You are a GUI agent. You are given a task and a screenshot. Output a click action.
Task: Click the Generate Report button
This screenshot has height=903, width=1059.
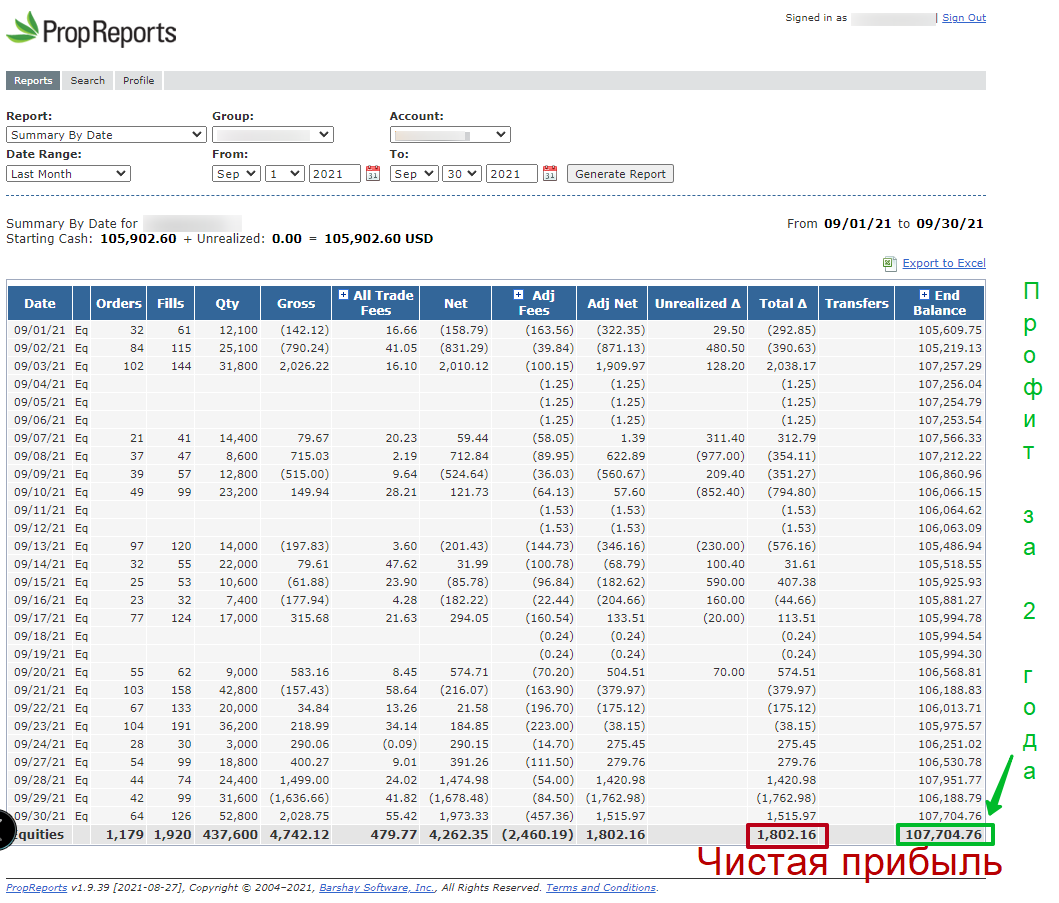(x=620, y=174)
